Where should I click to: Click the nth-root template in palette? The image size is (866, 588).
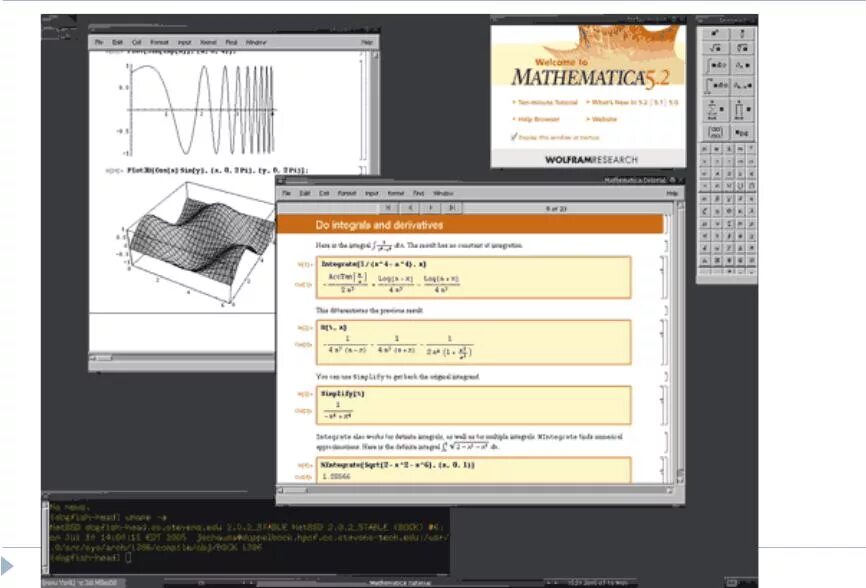tap(742, 48)
